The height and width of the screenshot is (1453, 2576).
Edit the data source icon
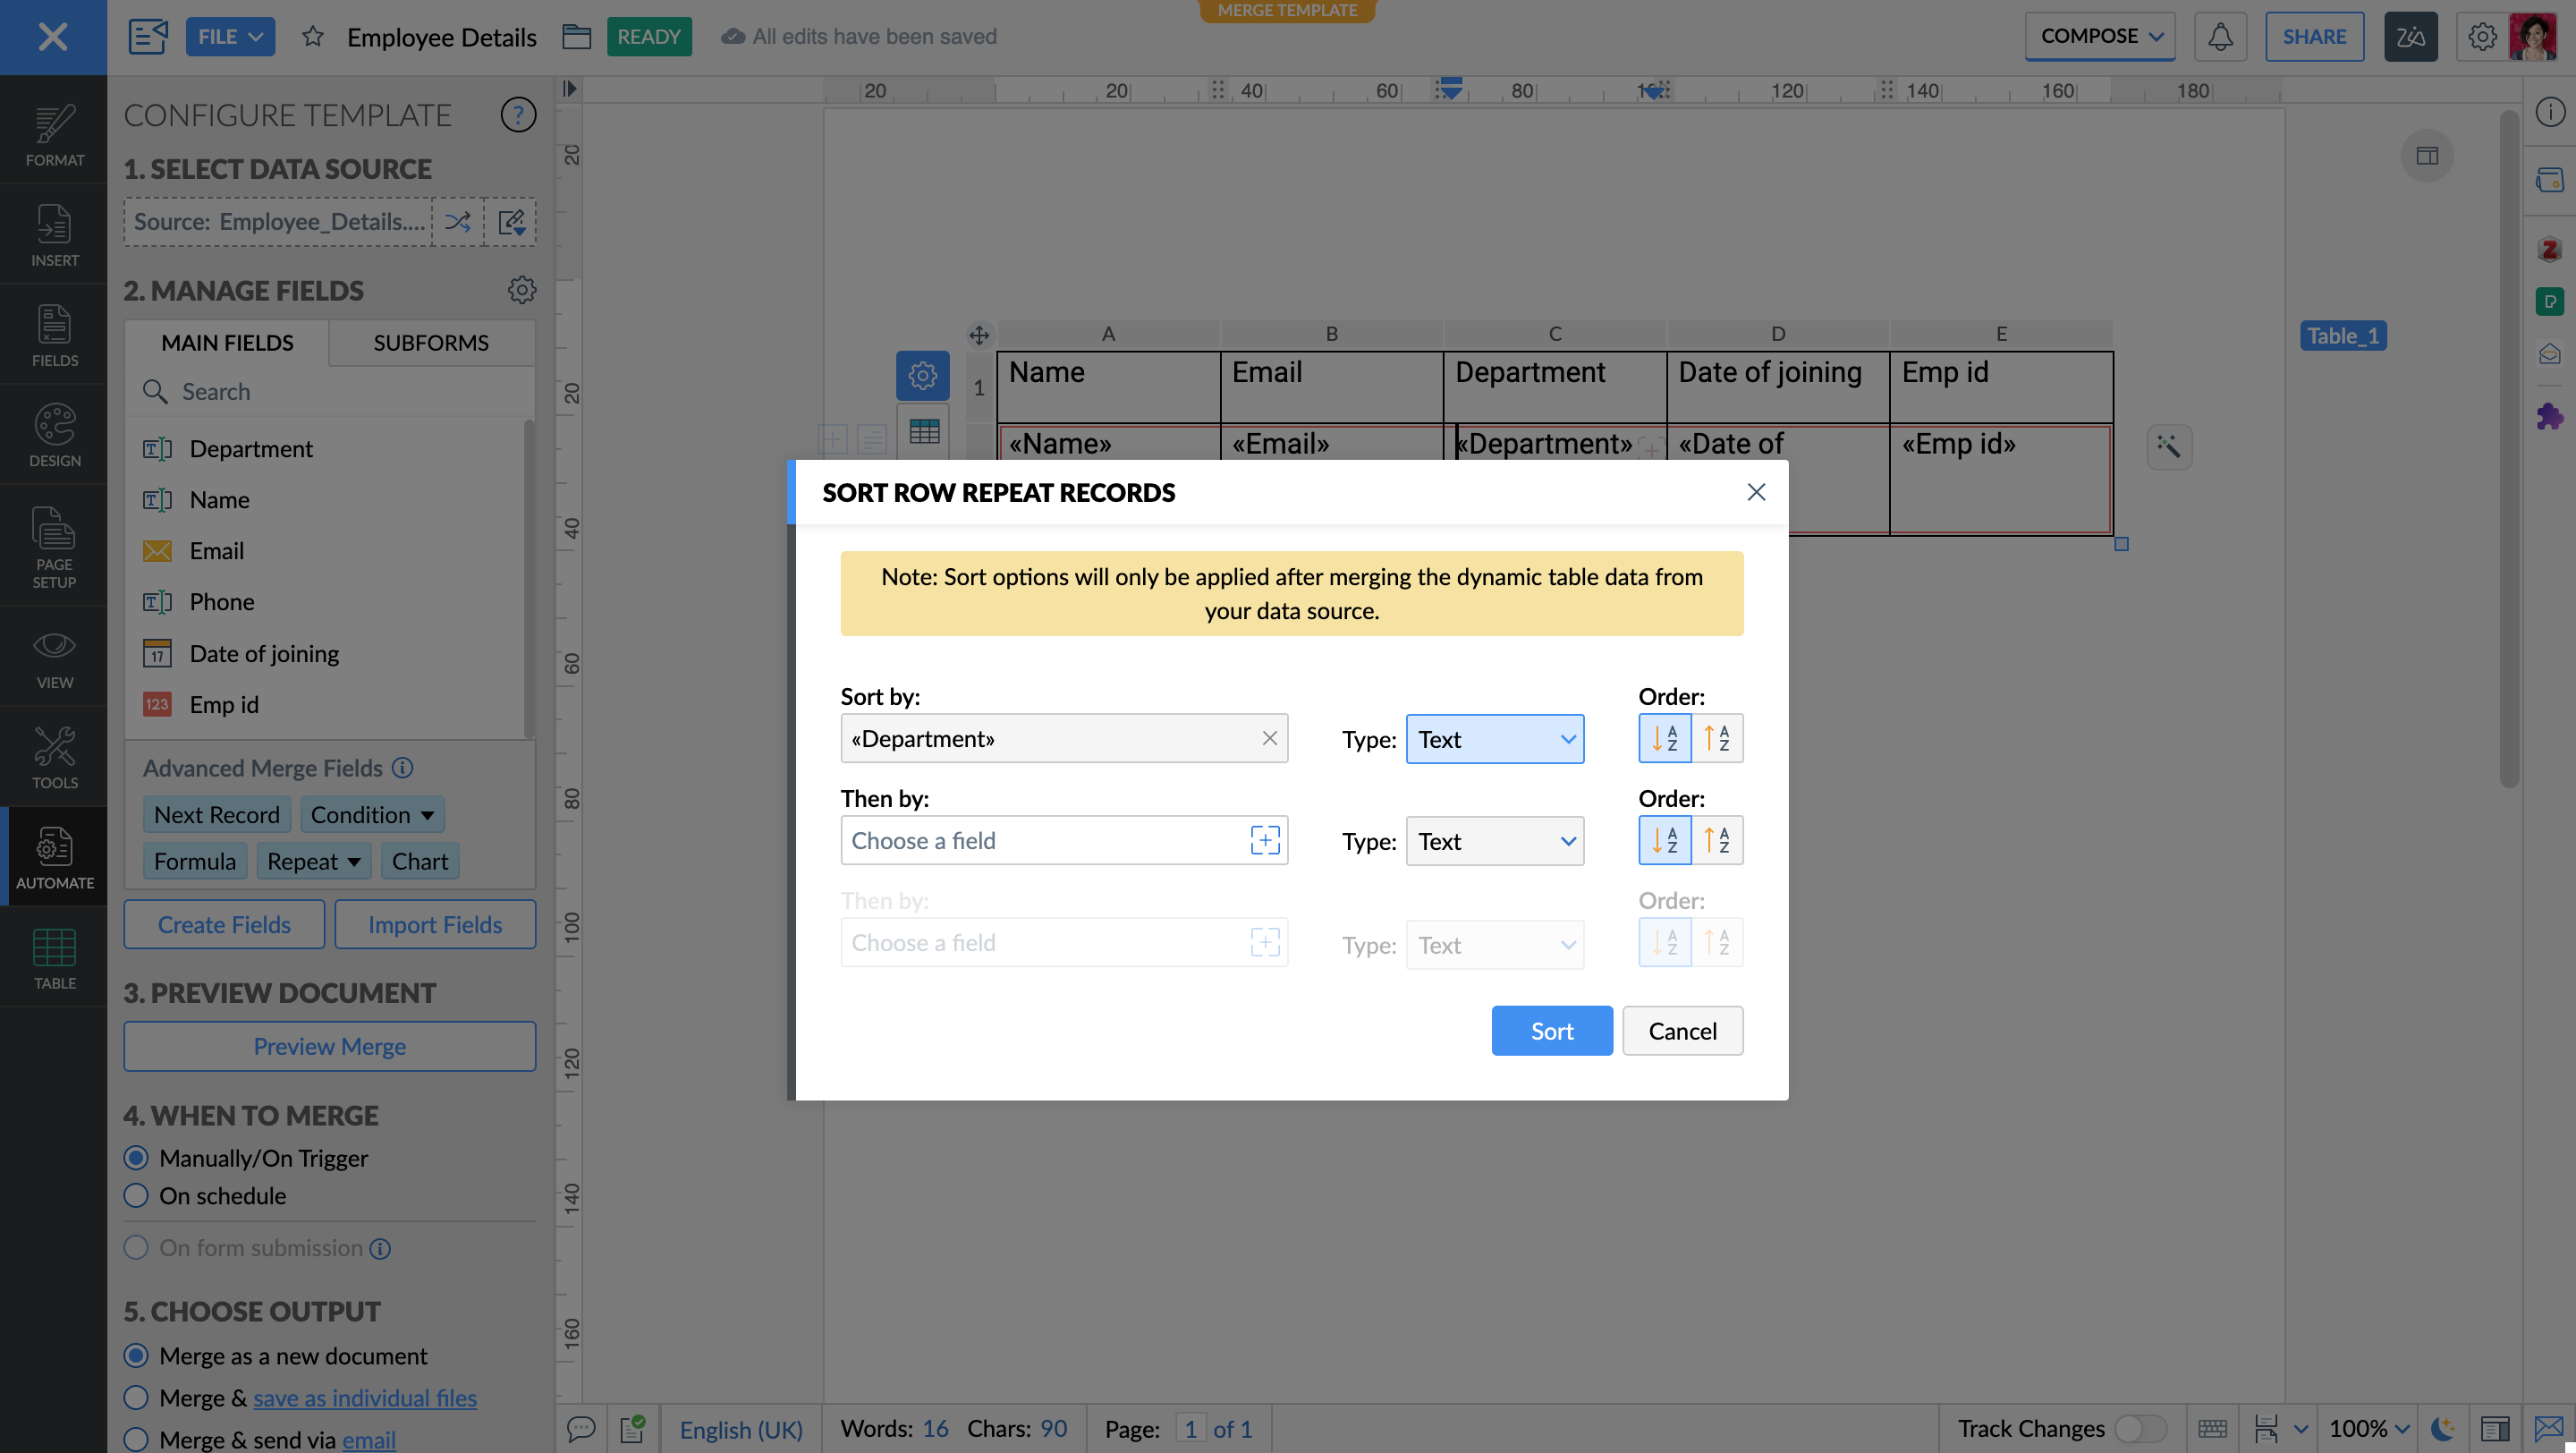[511, 221]
